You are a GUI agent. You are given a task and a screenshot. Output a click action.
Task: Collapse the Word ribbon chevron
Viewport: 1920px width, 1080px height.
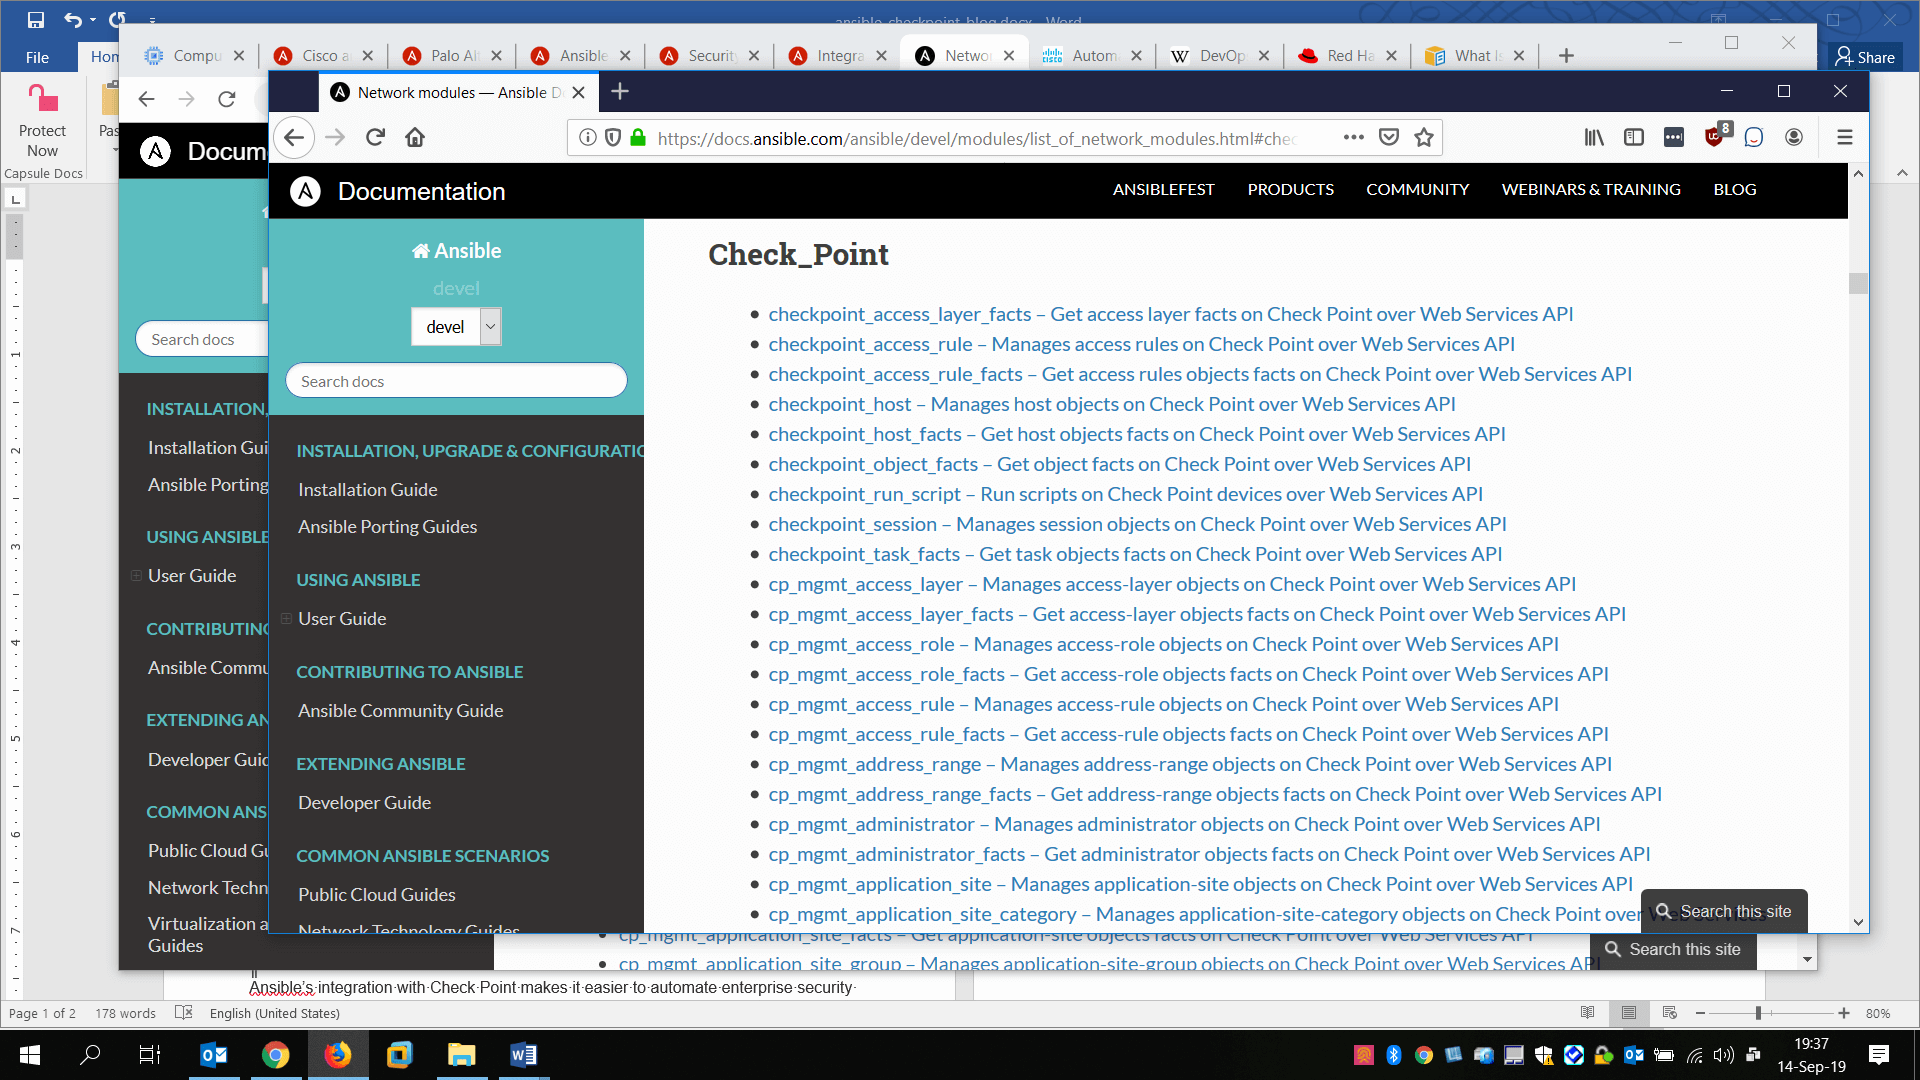click(1902, 173)
